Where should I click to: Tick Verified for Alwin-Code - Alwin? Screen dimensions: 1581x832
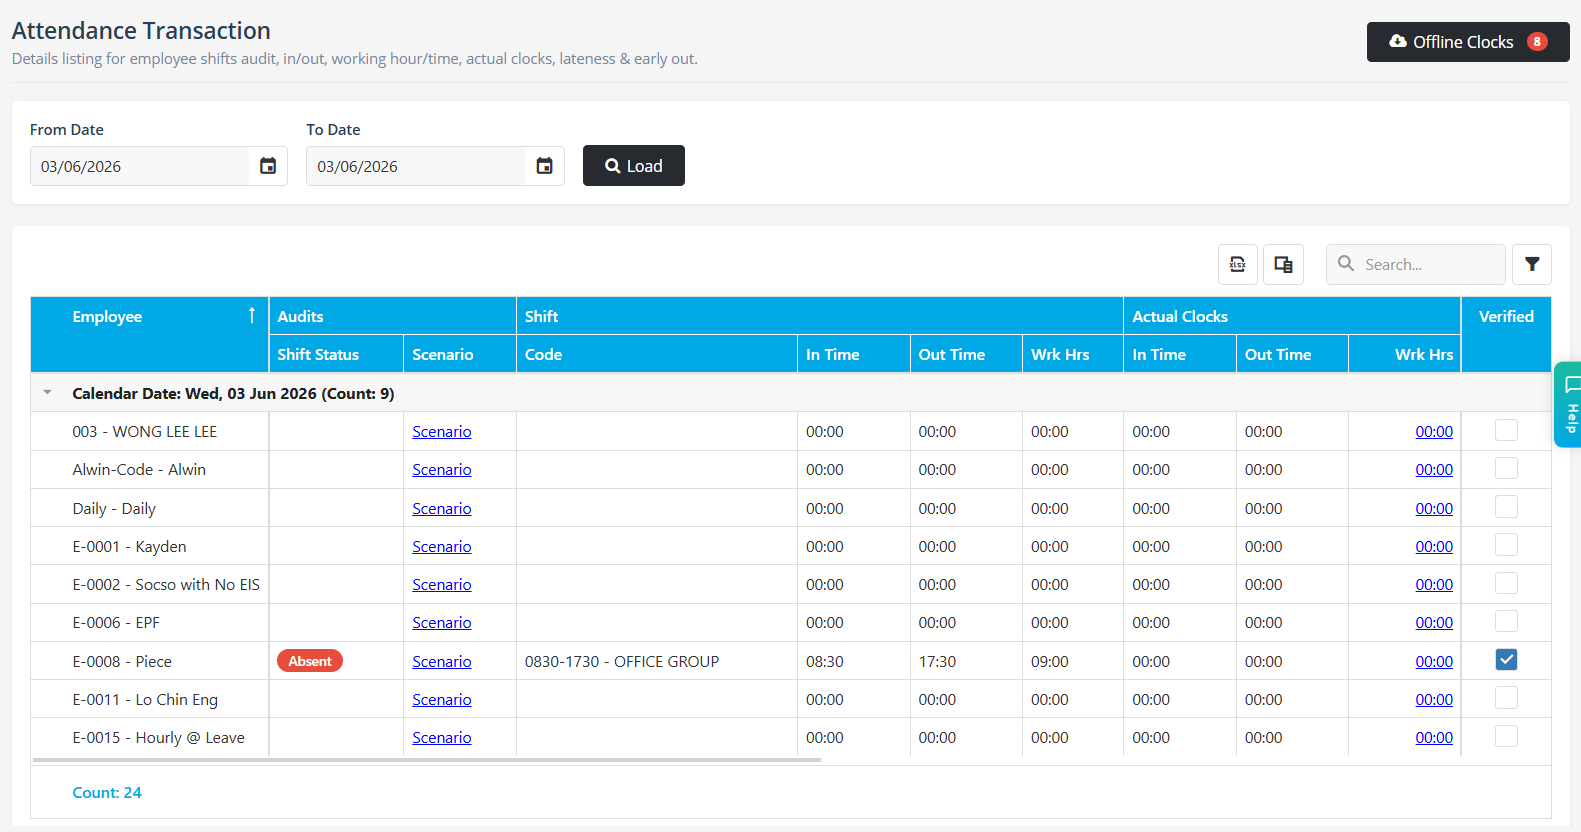coord(1506,468)
